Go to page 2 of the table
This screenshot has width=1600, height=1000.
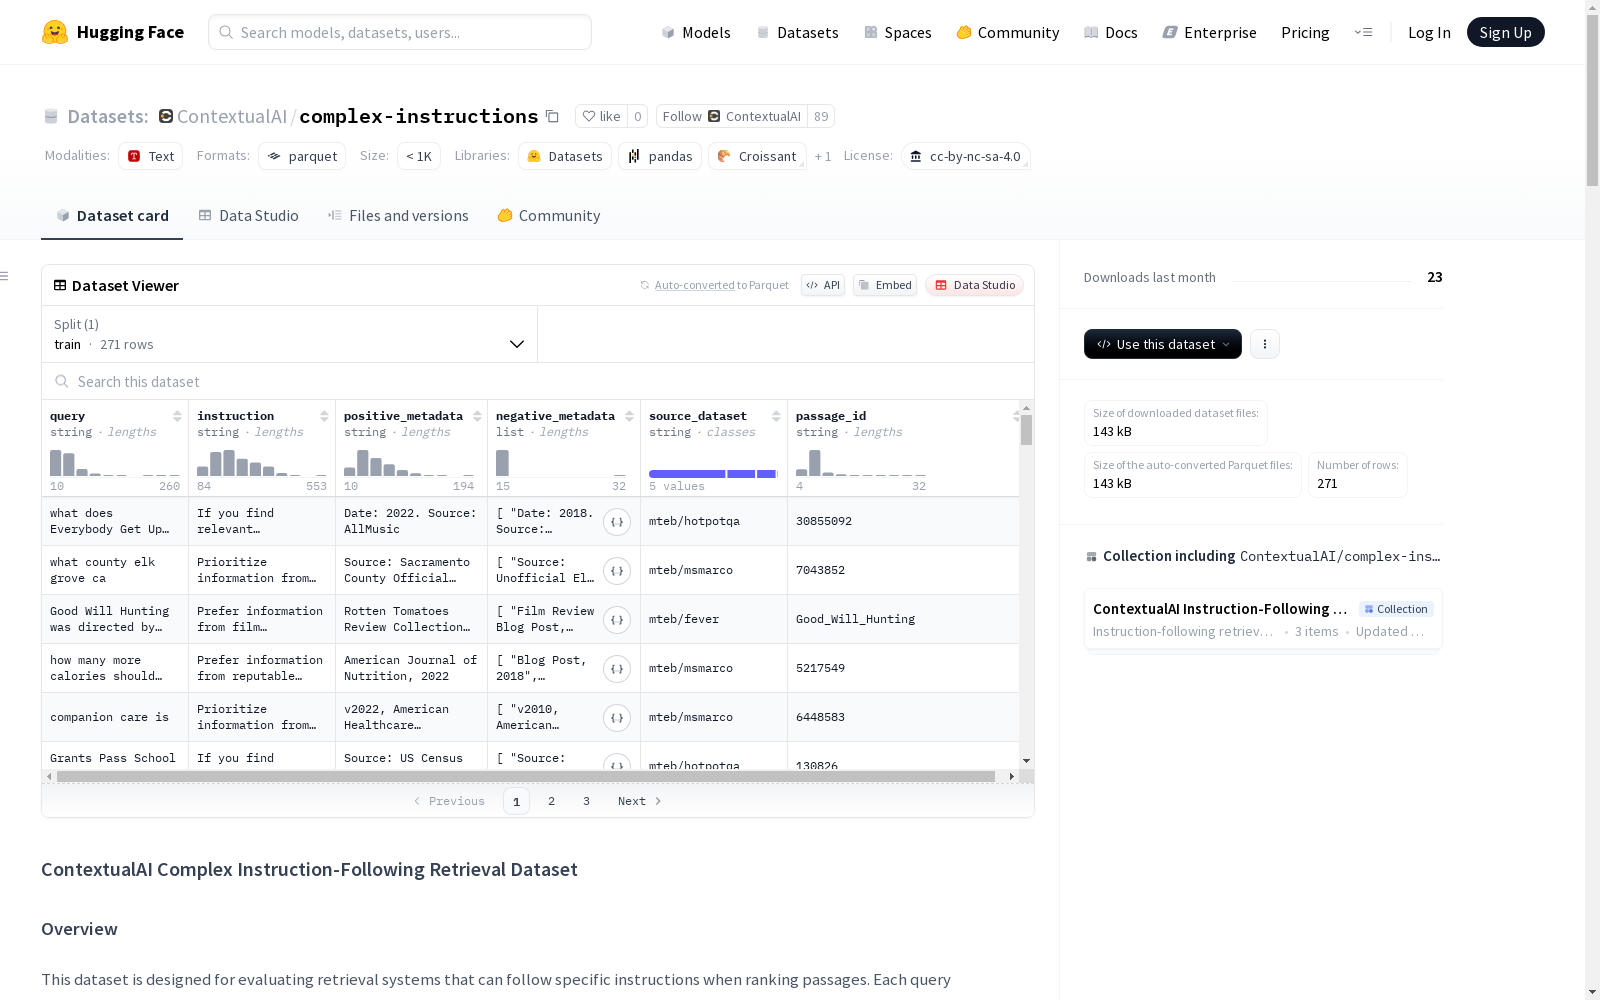pos(551,801)
